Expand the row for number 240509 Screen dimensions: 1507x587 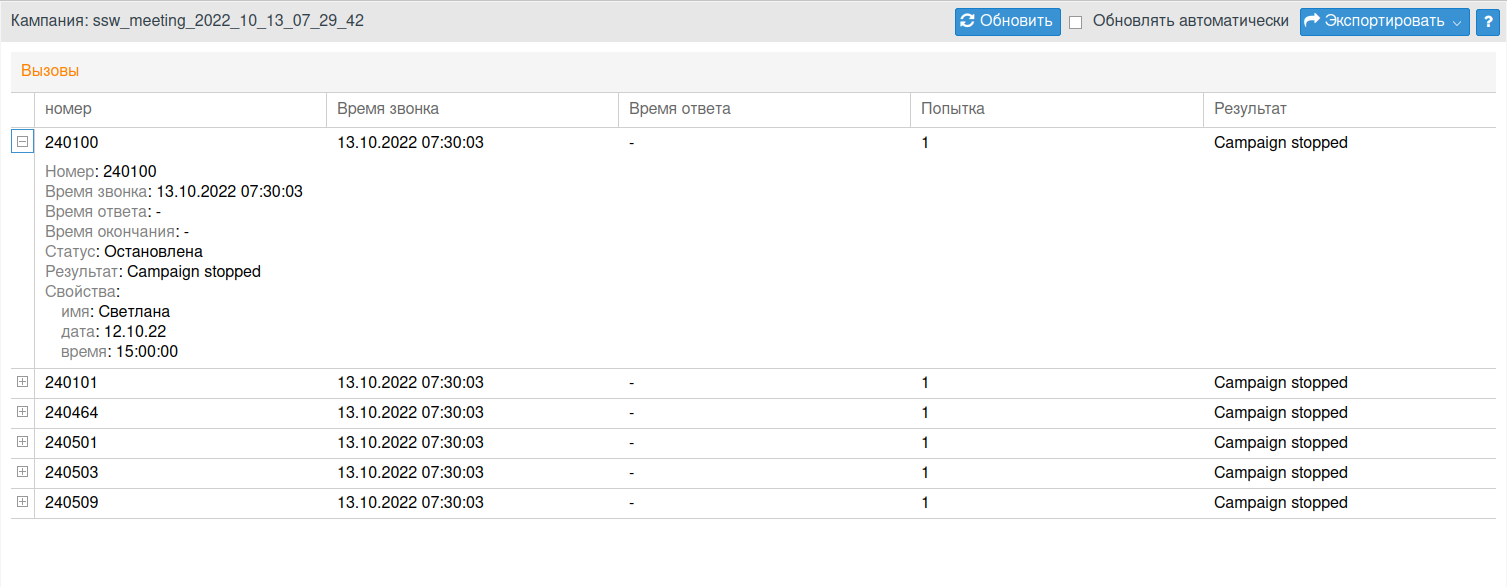23,502
